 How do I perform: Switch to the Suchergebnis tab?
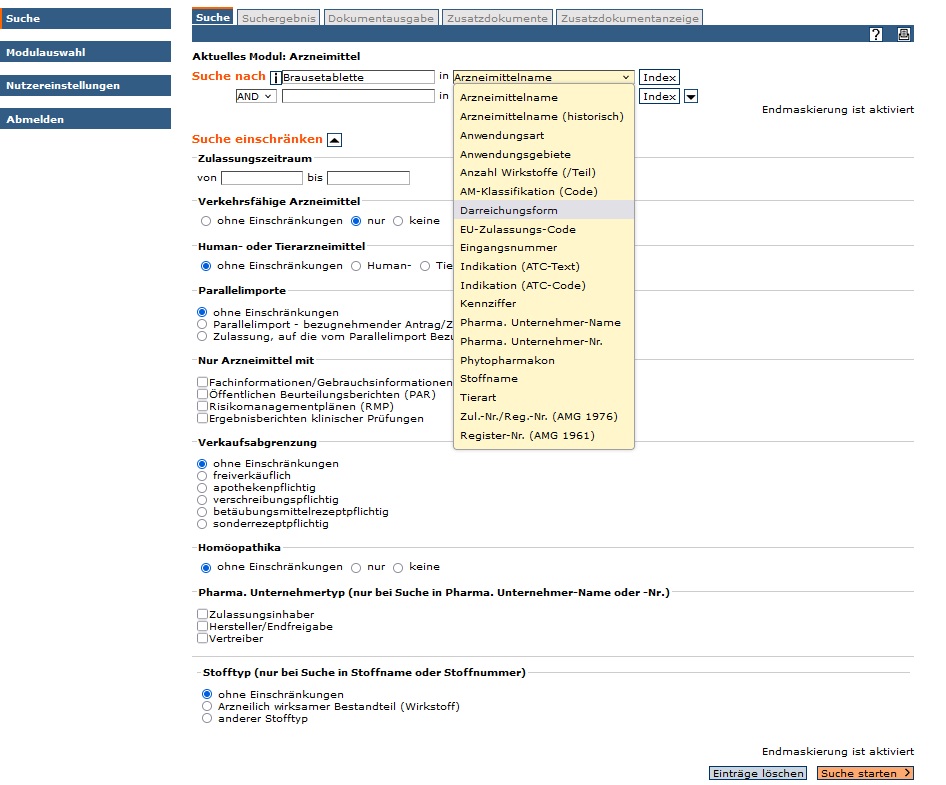(279, 18)
